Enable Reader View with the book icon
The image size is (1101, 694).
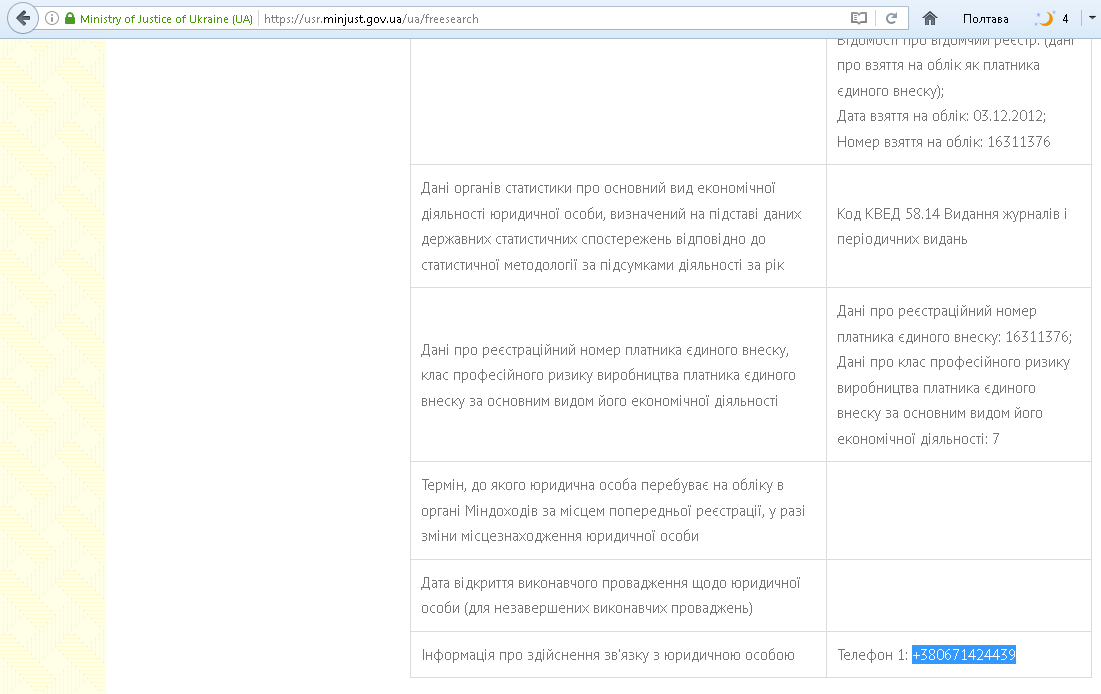[858, 19]
